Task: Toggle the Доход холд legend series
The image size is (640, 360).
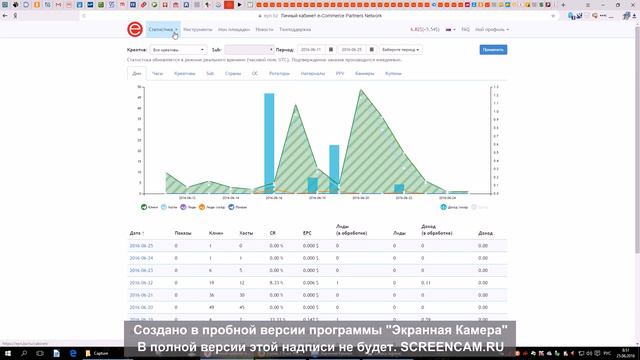Action: (454, 207)
